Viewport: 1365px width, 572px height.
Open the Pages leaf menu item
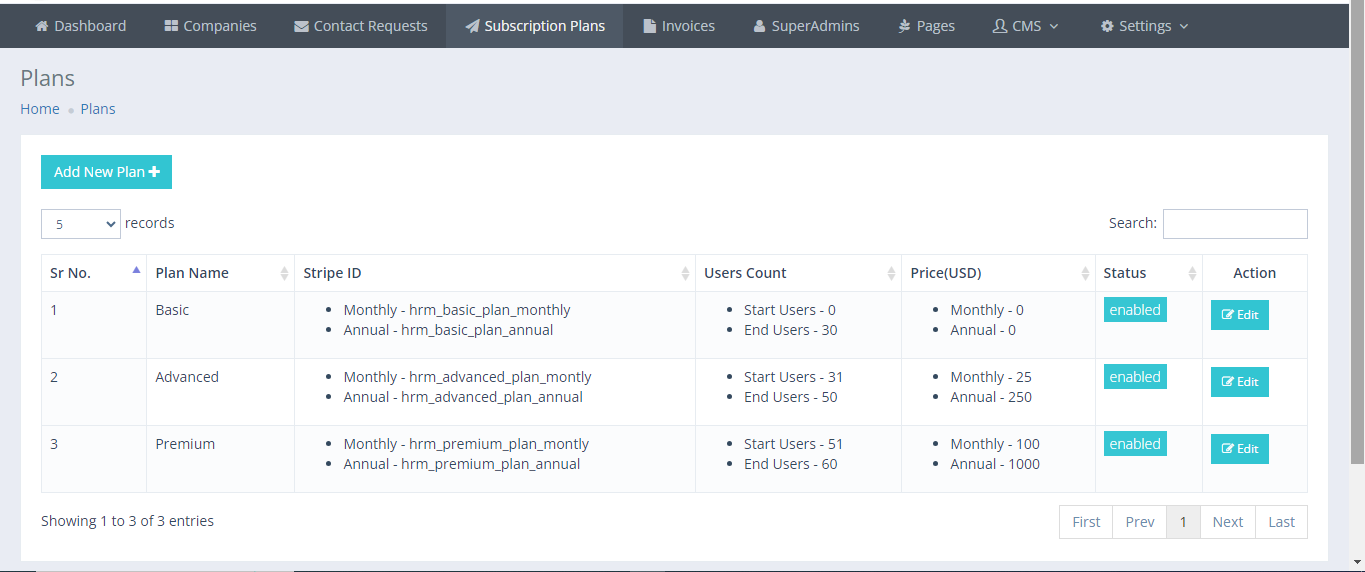[926, 26]
